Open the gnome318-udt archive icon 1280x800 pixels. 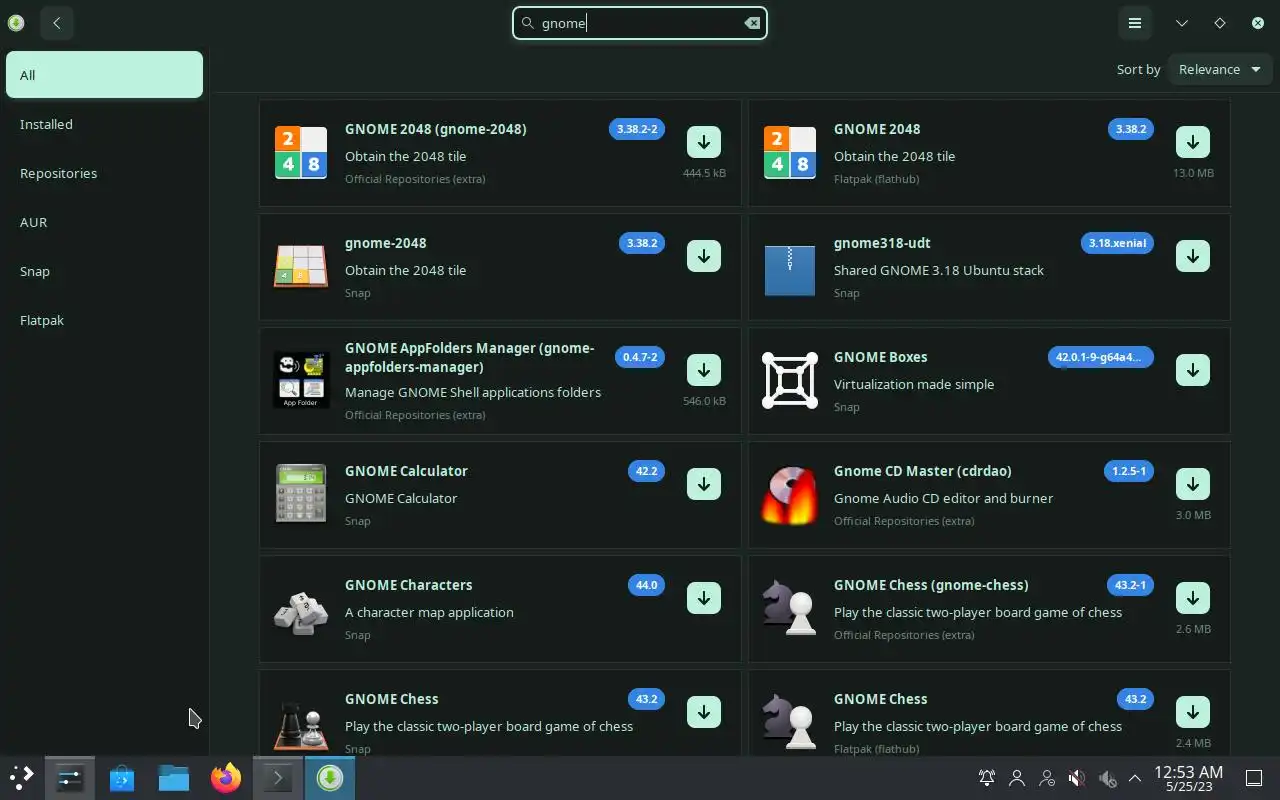tap(790, 270)
